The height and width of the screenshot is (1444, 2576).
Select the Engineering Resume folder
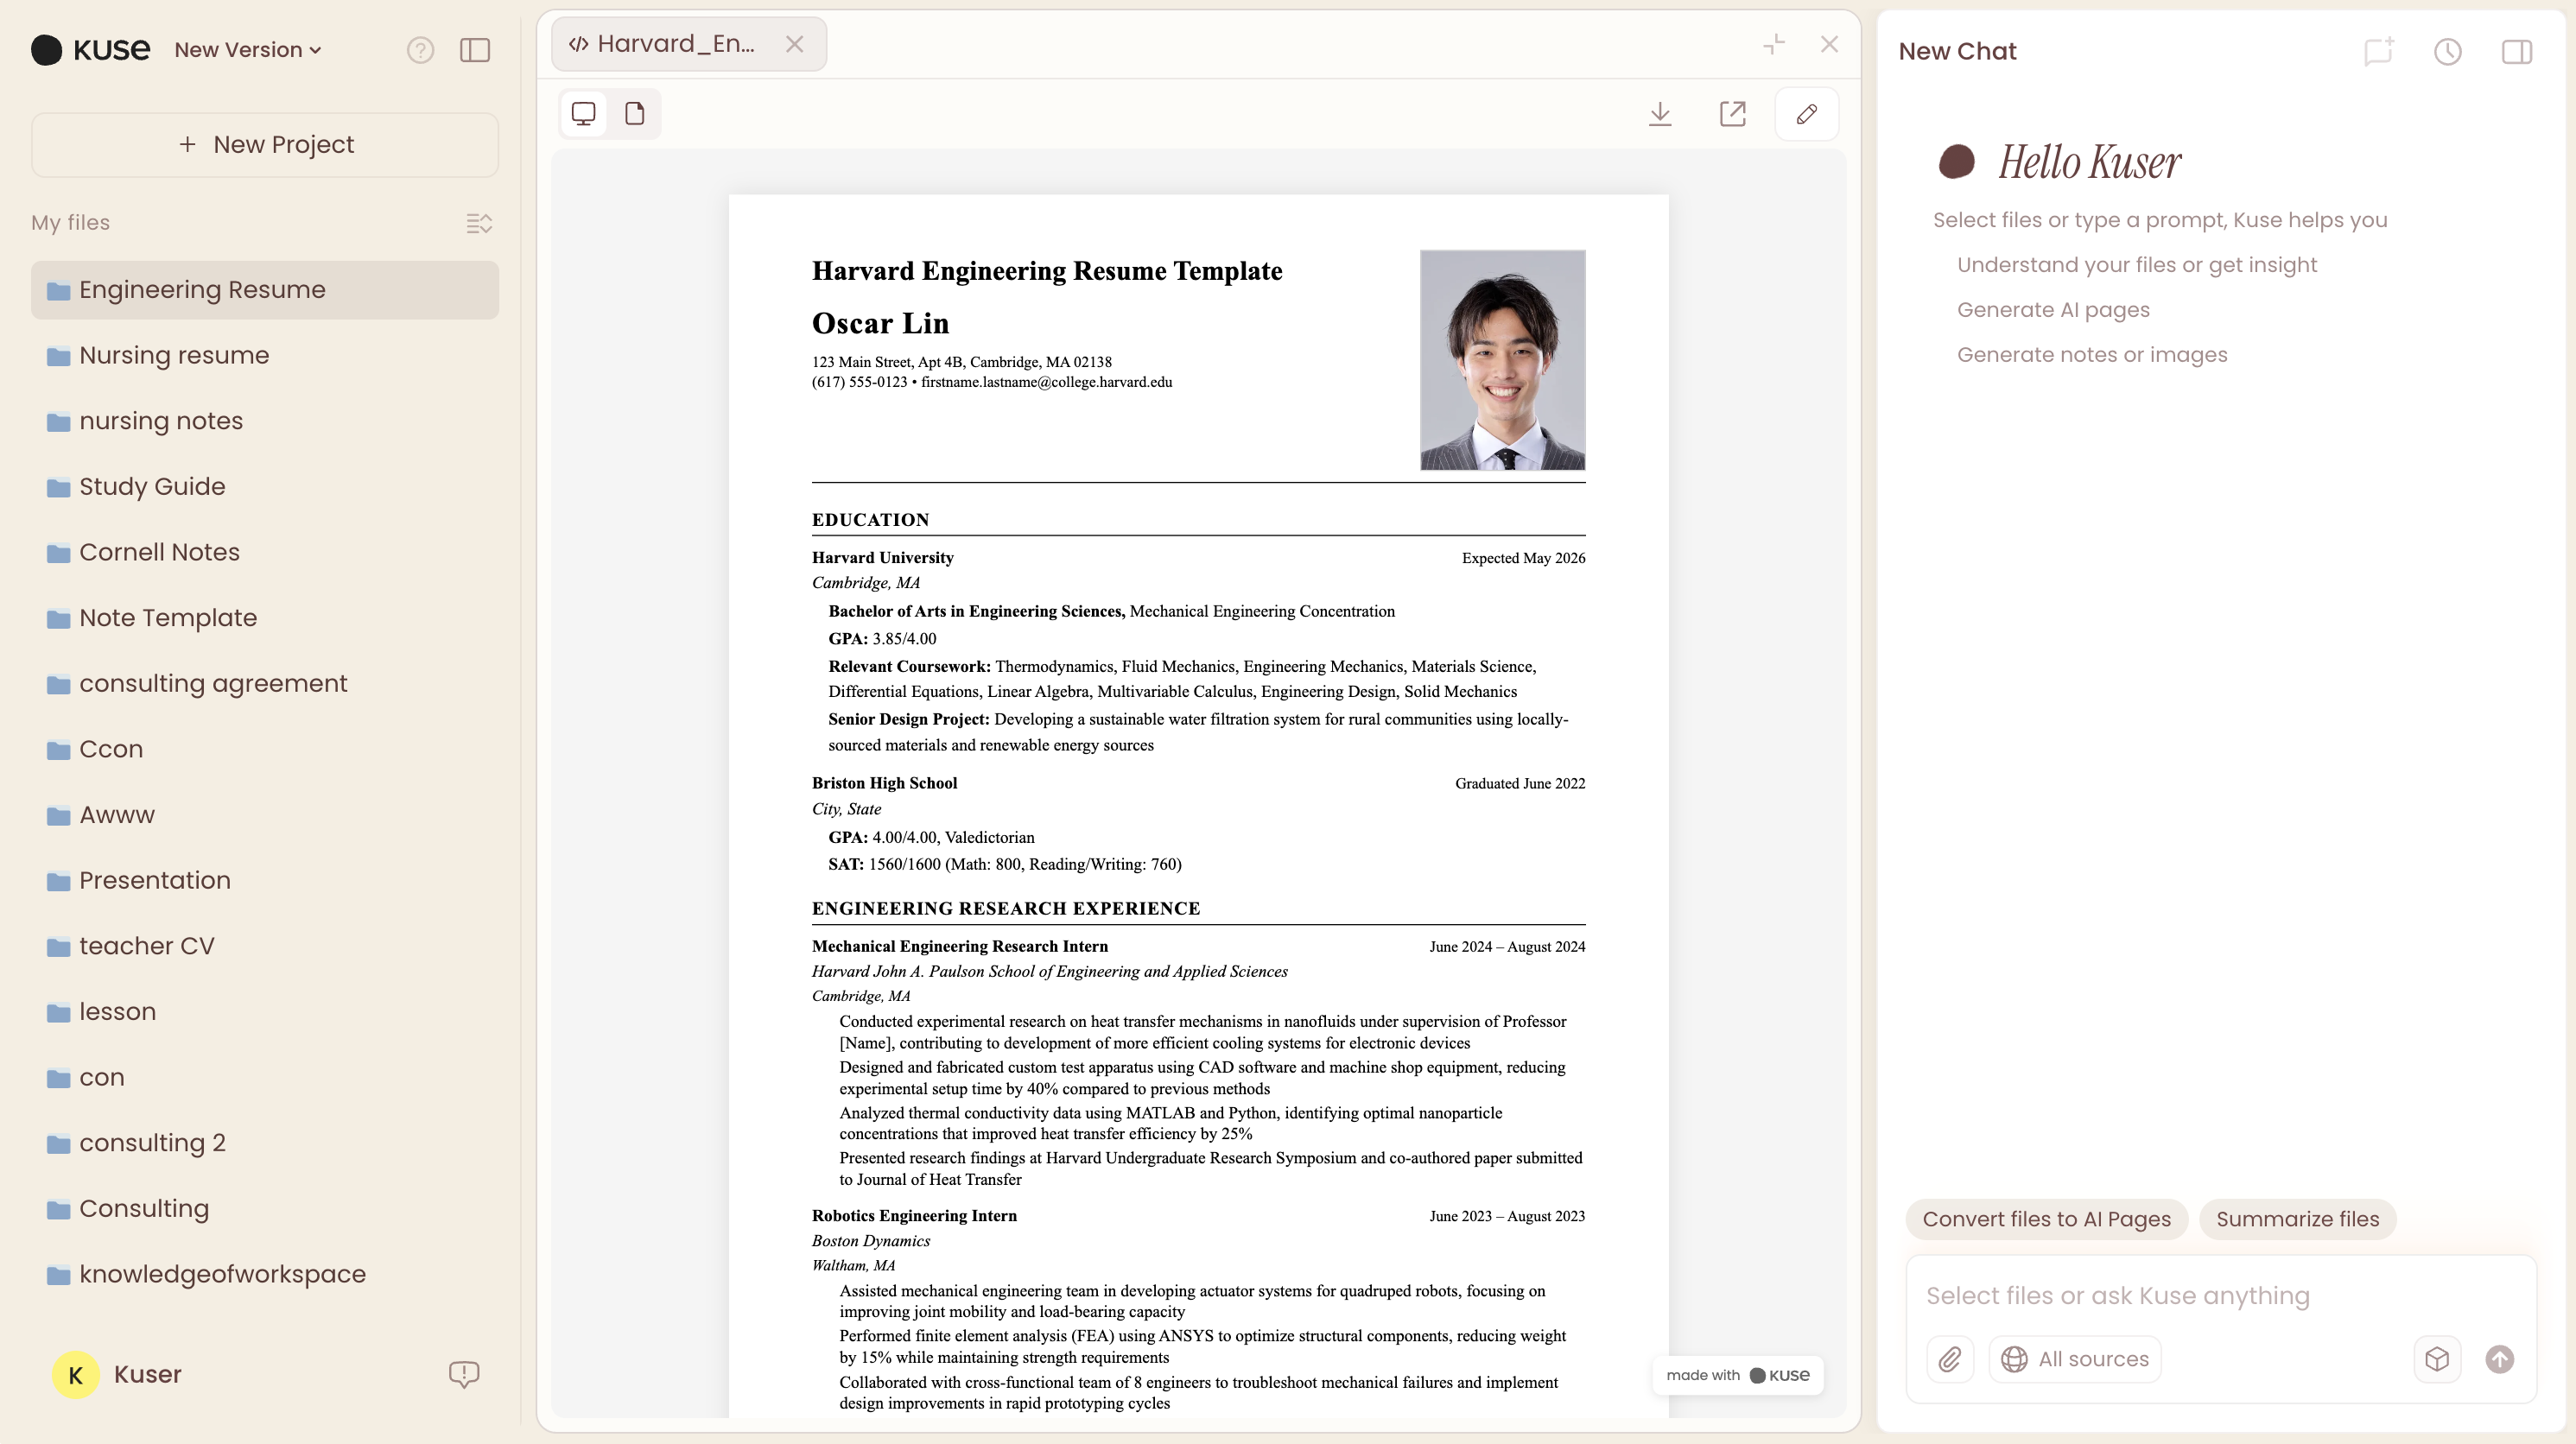(202, 289)
